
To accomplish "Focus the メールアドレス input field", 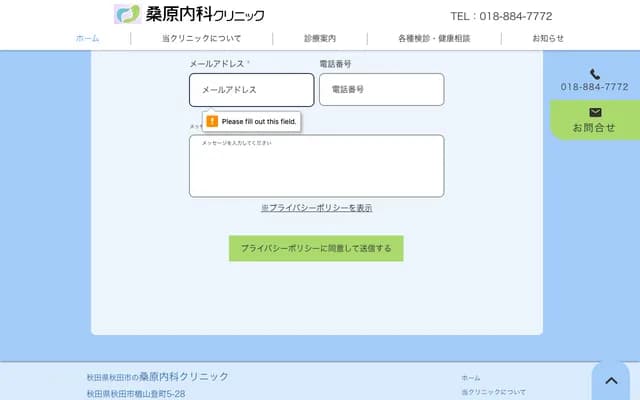I will (x=251, y=89).
